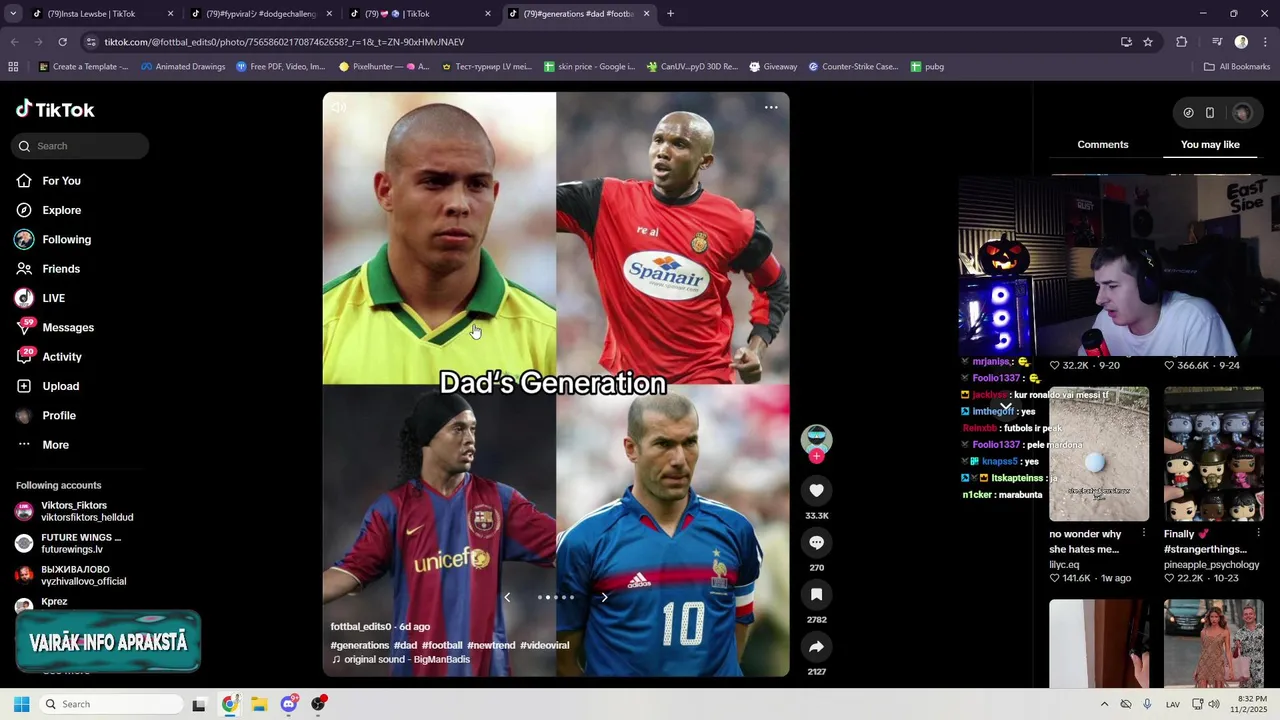Open a new browser tab

pyautogui.click(x=670, y=14)
